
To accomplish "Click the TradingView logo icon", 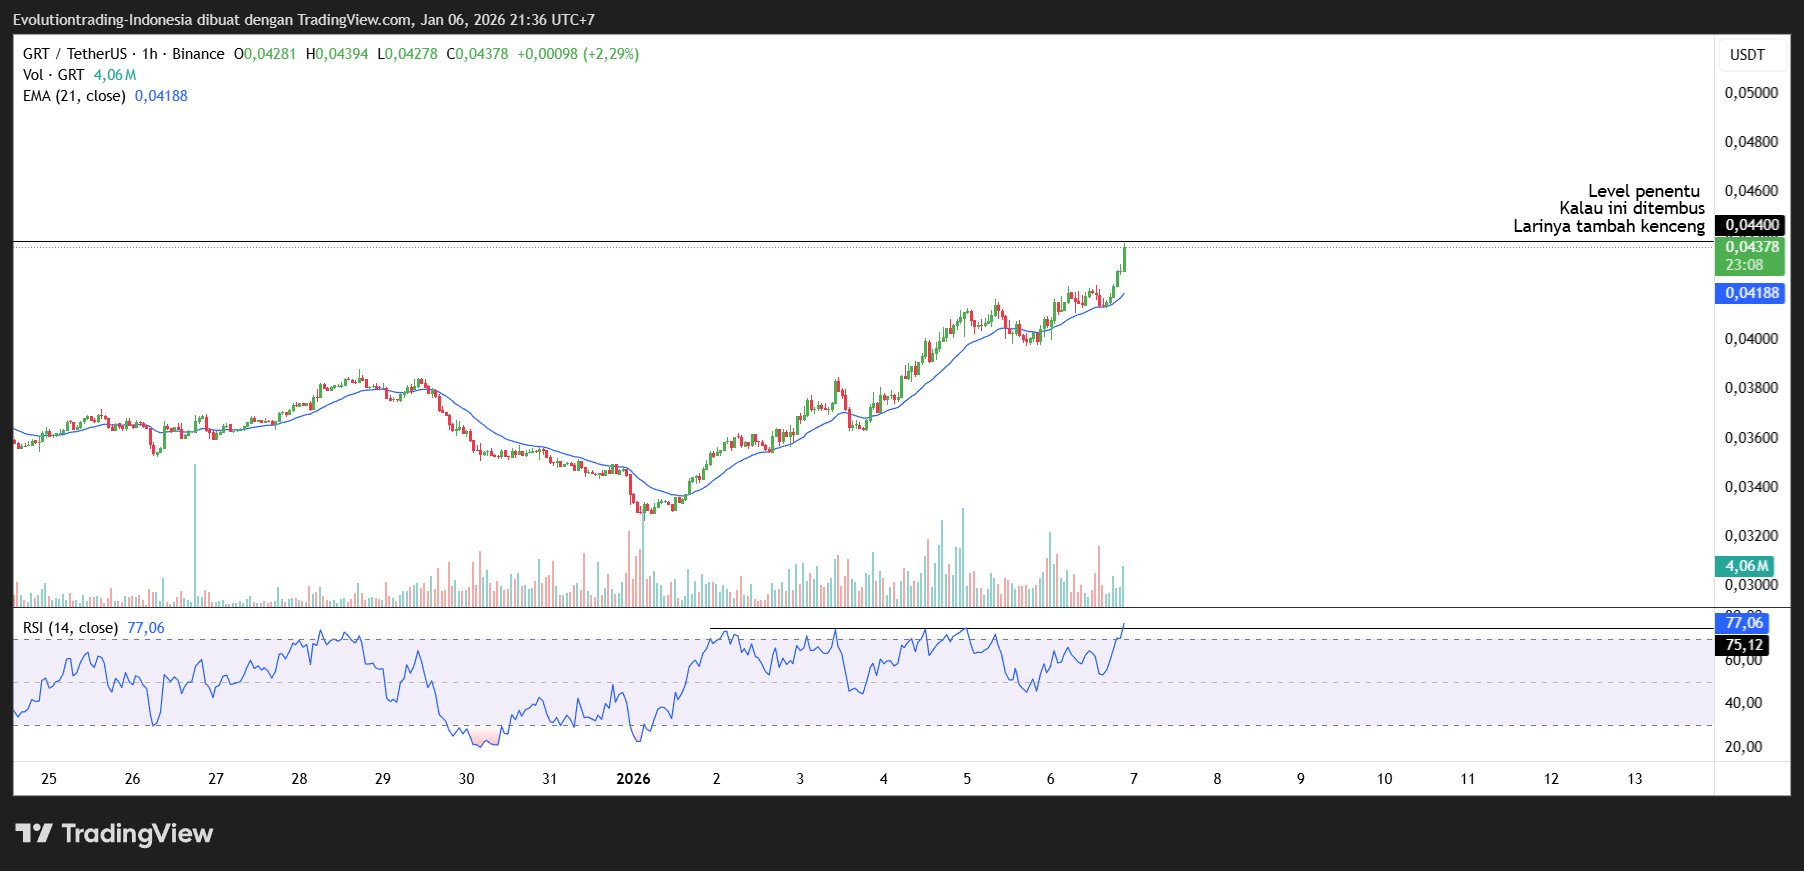I will 34,833.
